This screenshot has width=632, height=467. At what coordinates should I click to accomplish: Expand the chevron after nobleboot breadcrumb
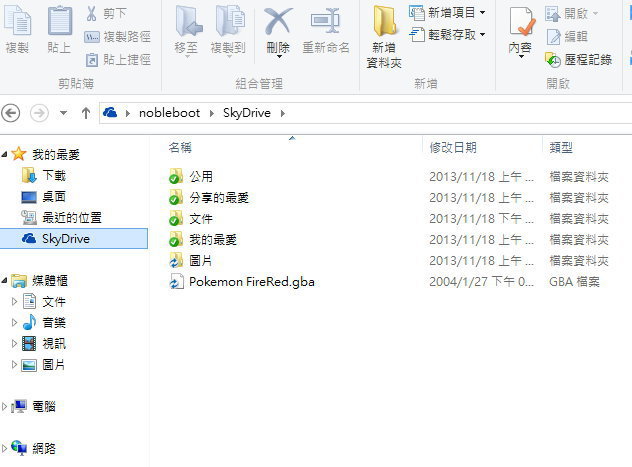coord(212,113)
